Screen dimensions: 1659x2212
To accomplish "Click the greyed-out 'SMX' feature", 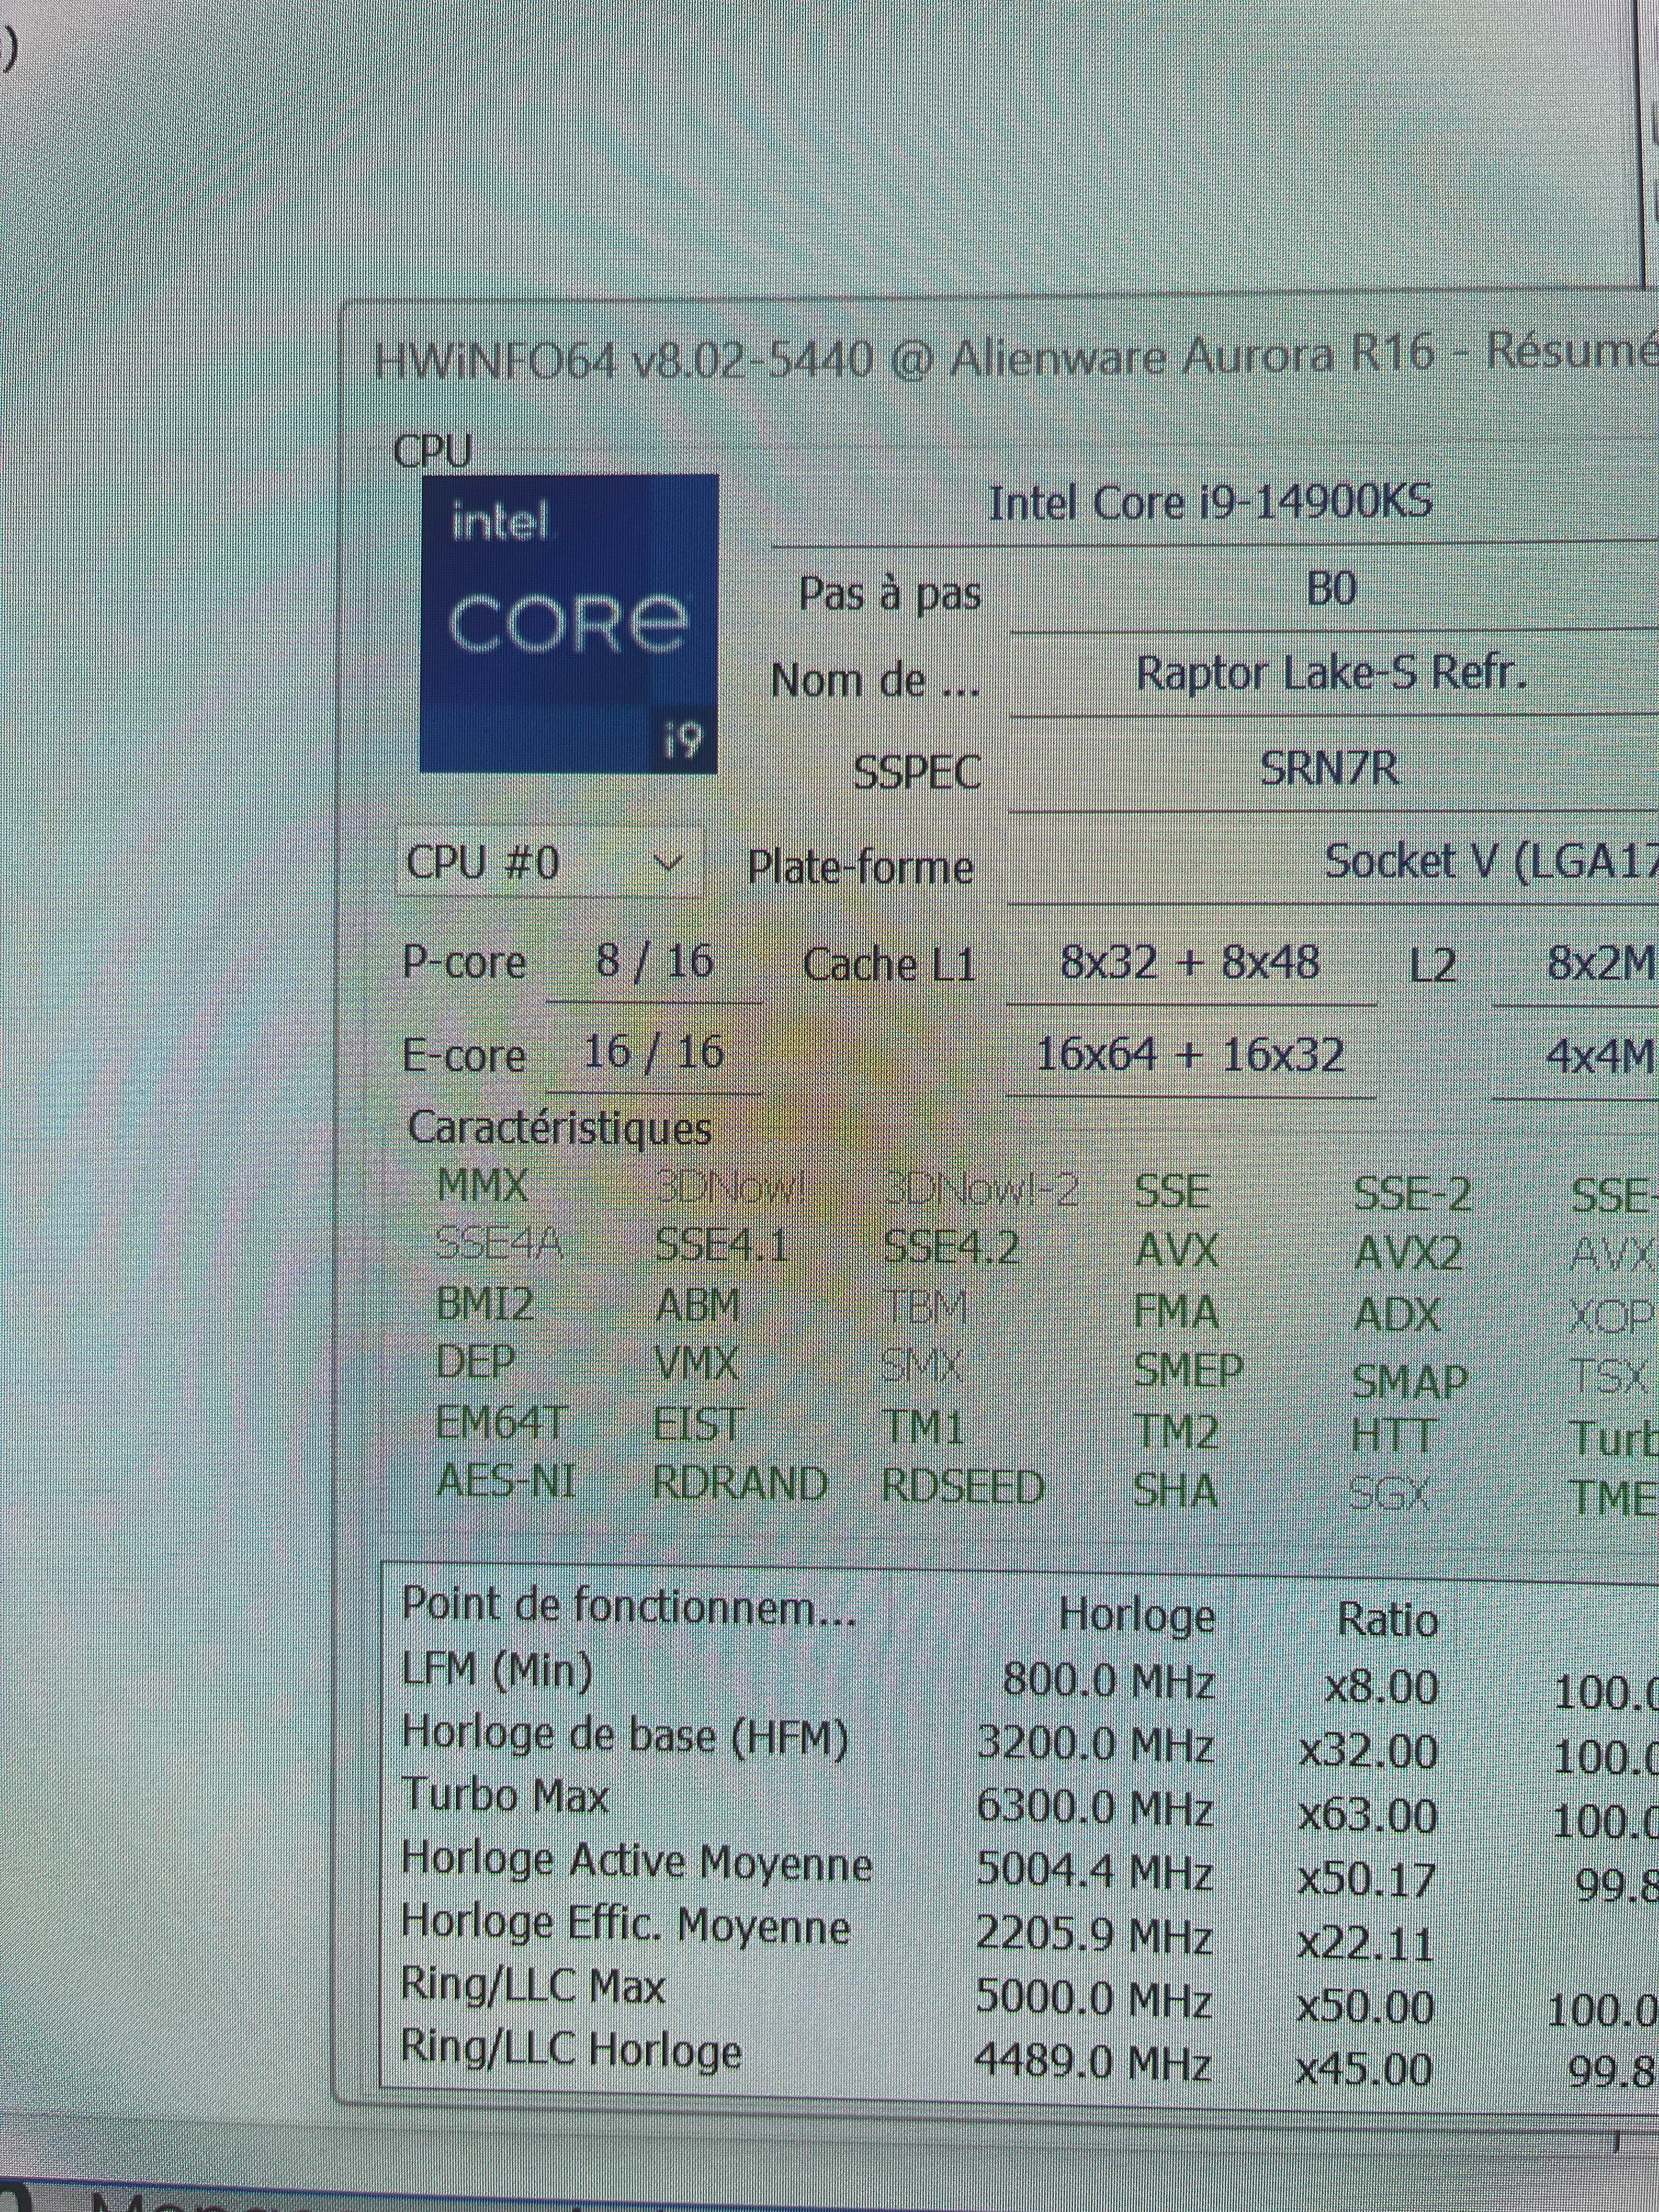I will coord(922,1365).
